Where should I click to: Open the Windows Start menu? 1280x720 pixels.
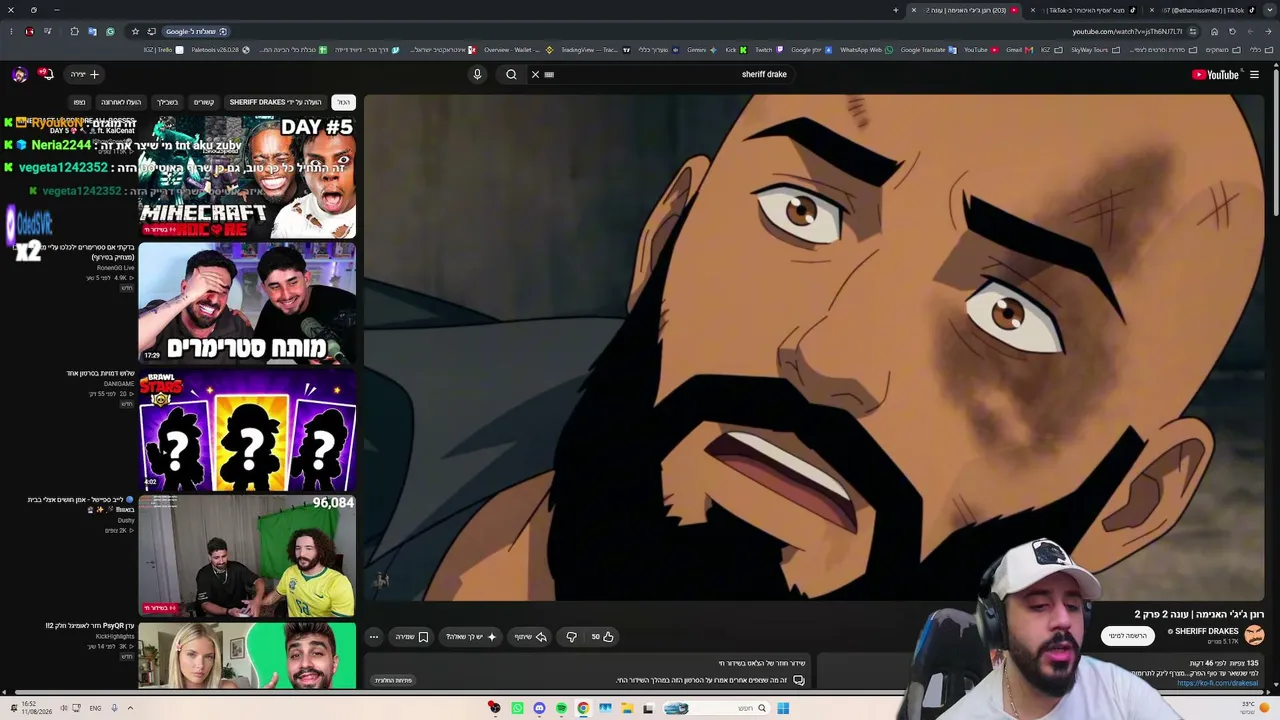[783, 708]
